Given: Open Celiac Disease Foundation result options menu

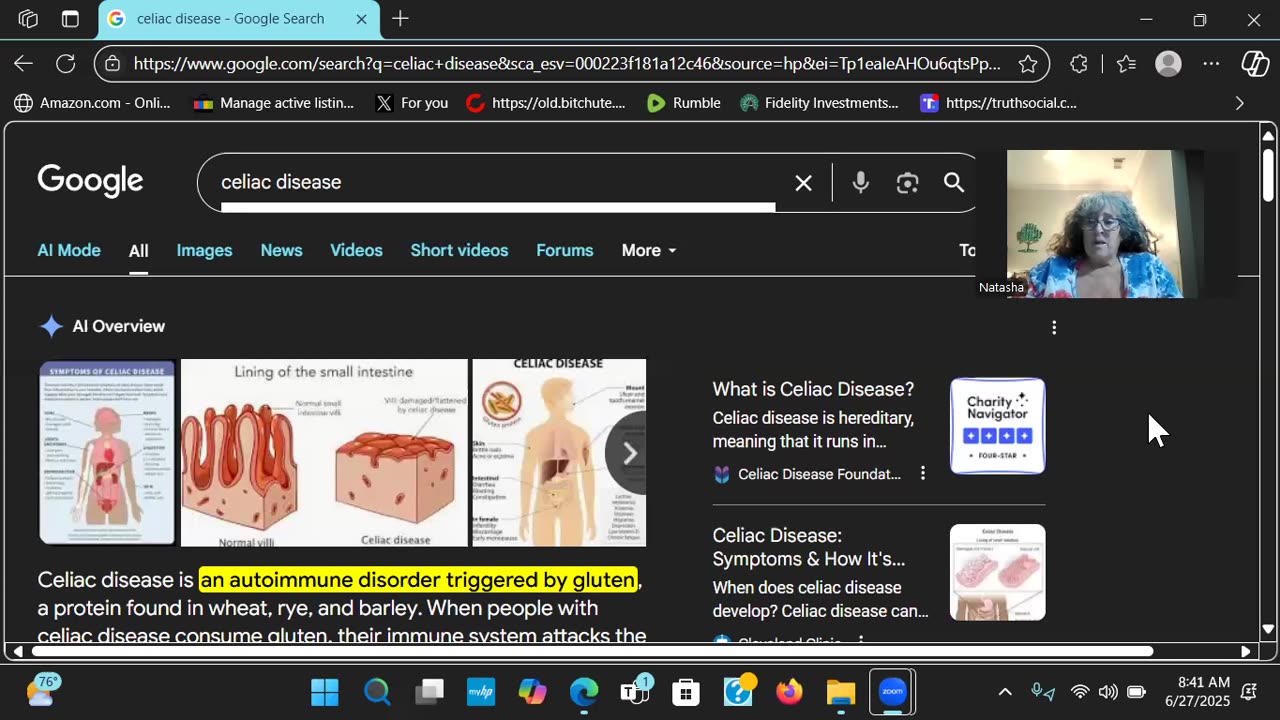Looking at the screenshot, I should tap(923, 474).
